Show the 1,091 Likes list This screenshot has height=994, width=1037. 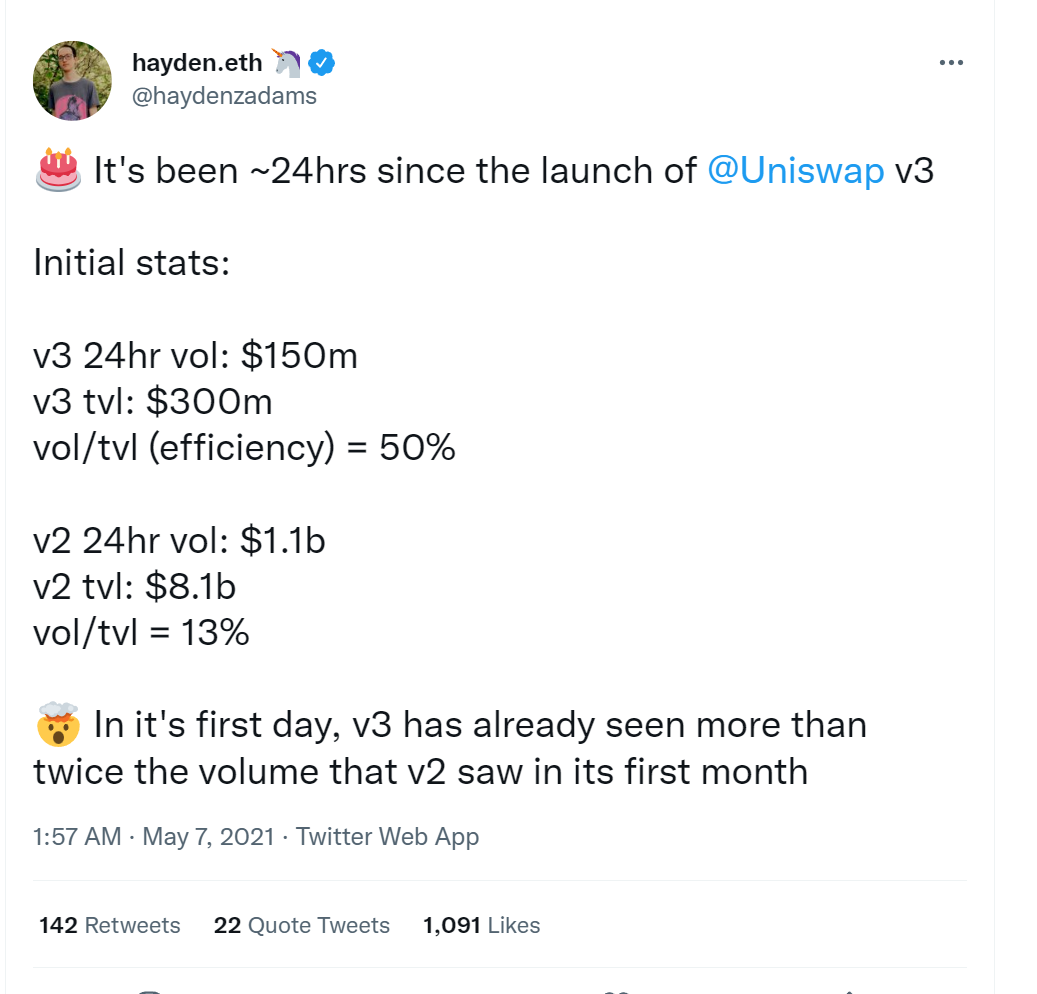(x=481, y=925)
